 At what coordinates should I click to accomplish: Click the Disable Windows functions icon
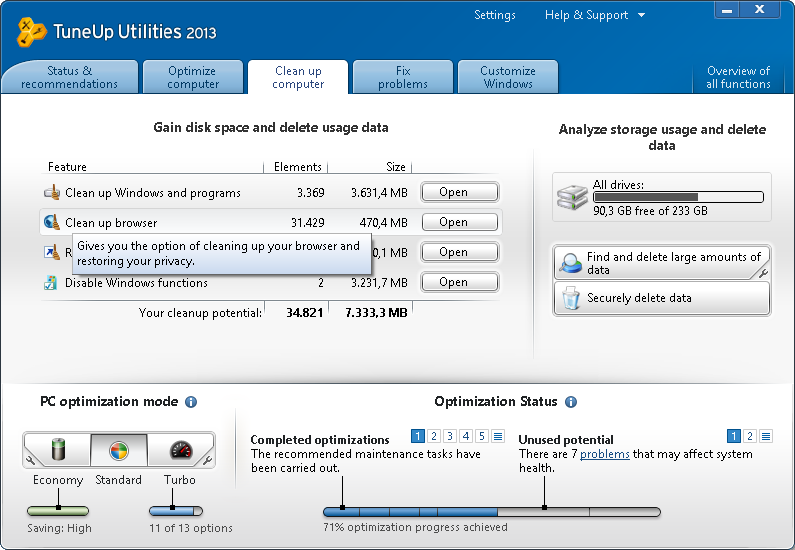pos(52,282)
